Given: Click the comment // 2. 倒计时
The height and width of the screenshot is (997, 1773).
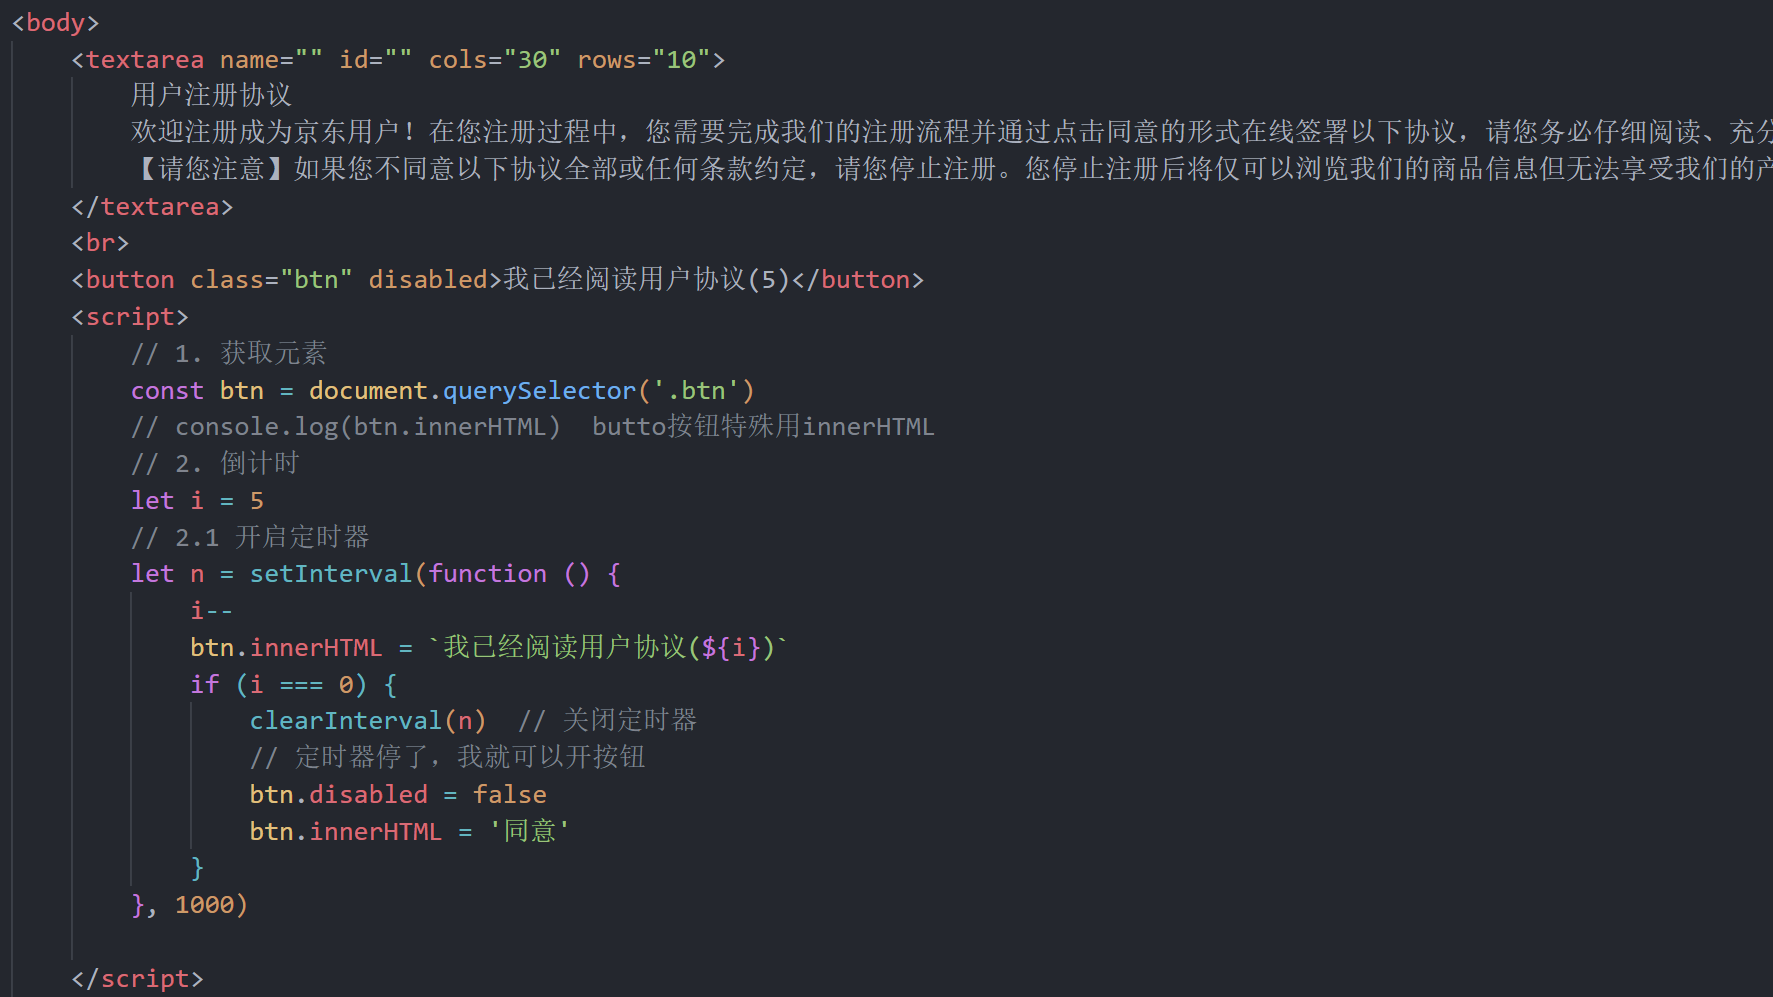Looking at the screenshot, I should tap(215, 464).
